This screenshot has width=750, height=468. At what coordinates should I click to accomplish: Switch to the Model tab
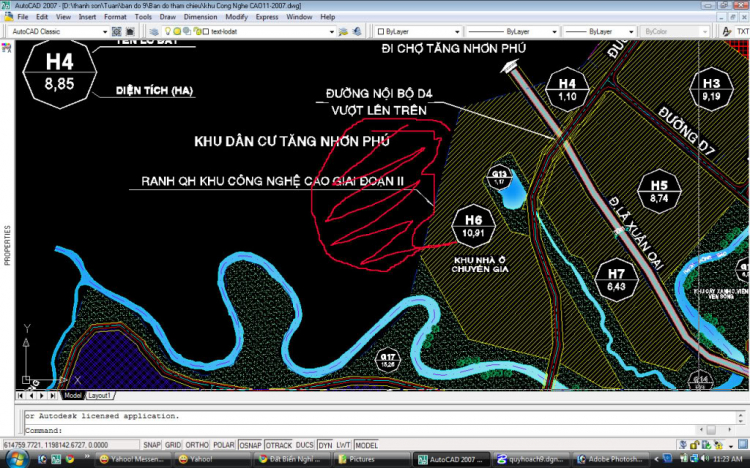click(x=73, y=395)
